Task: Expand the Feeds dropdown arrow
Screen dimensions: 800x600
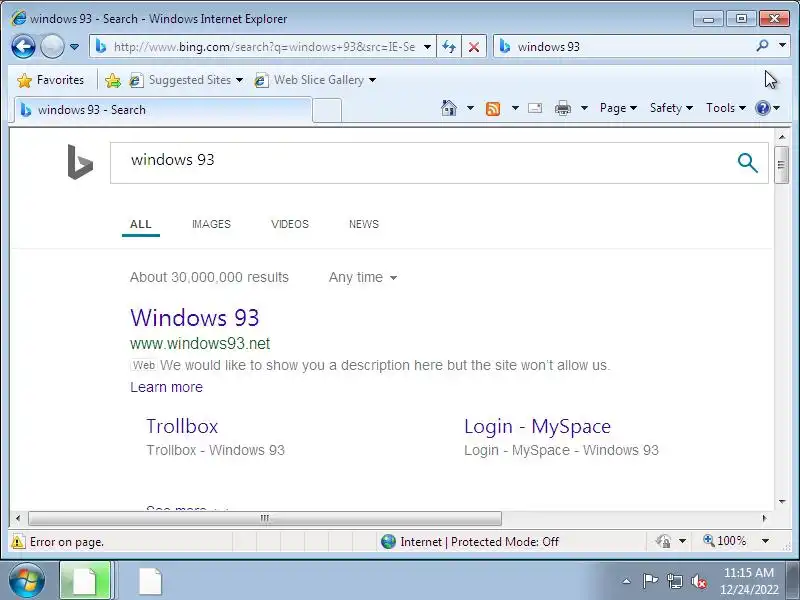Action: (515, 108)
